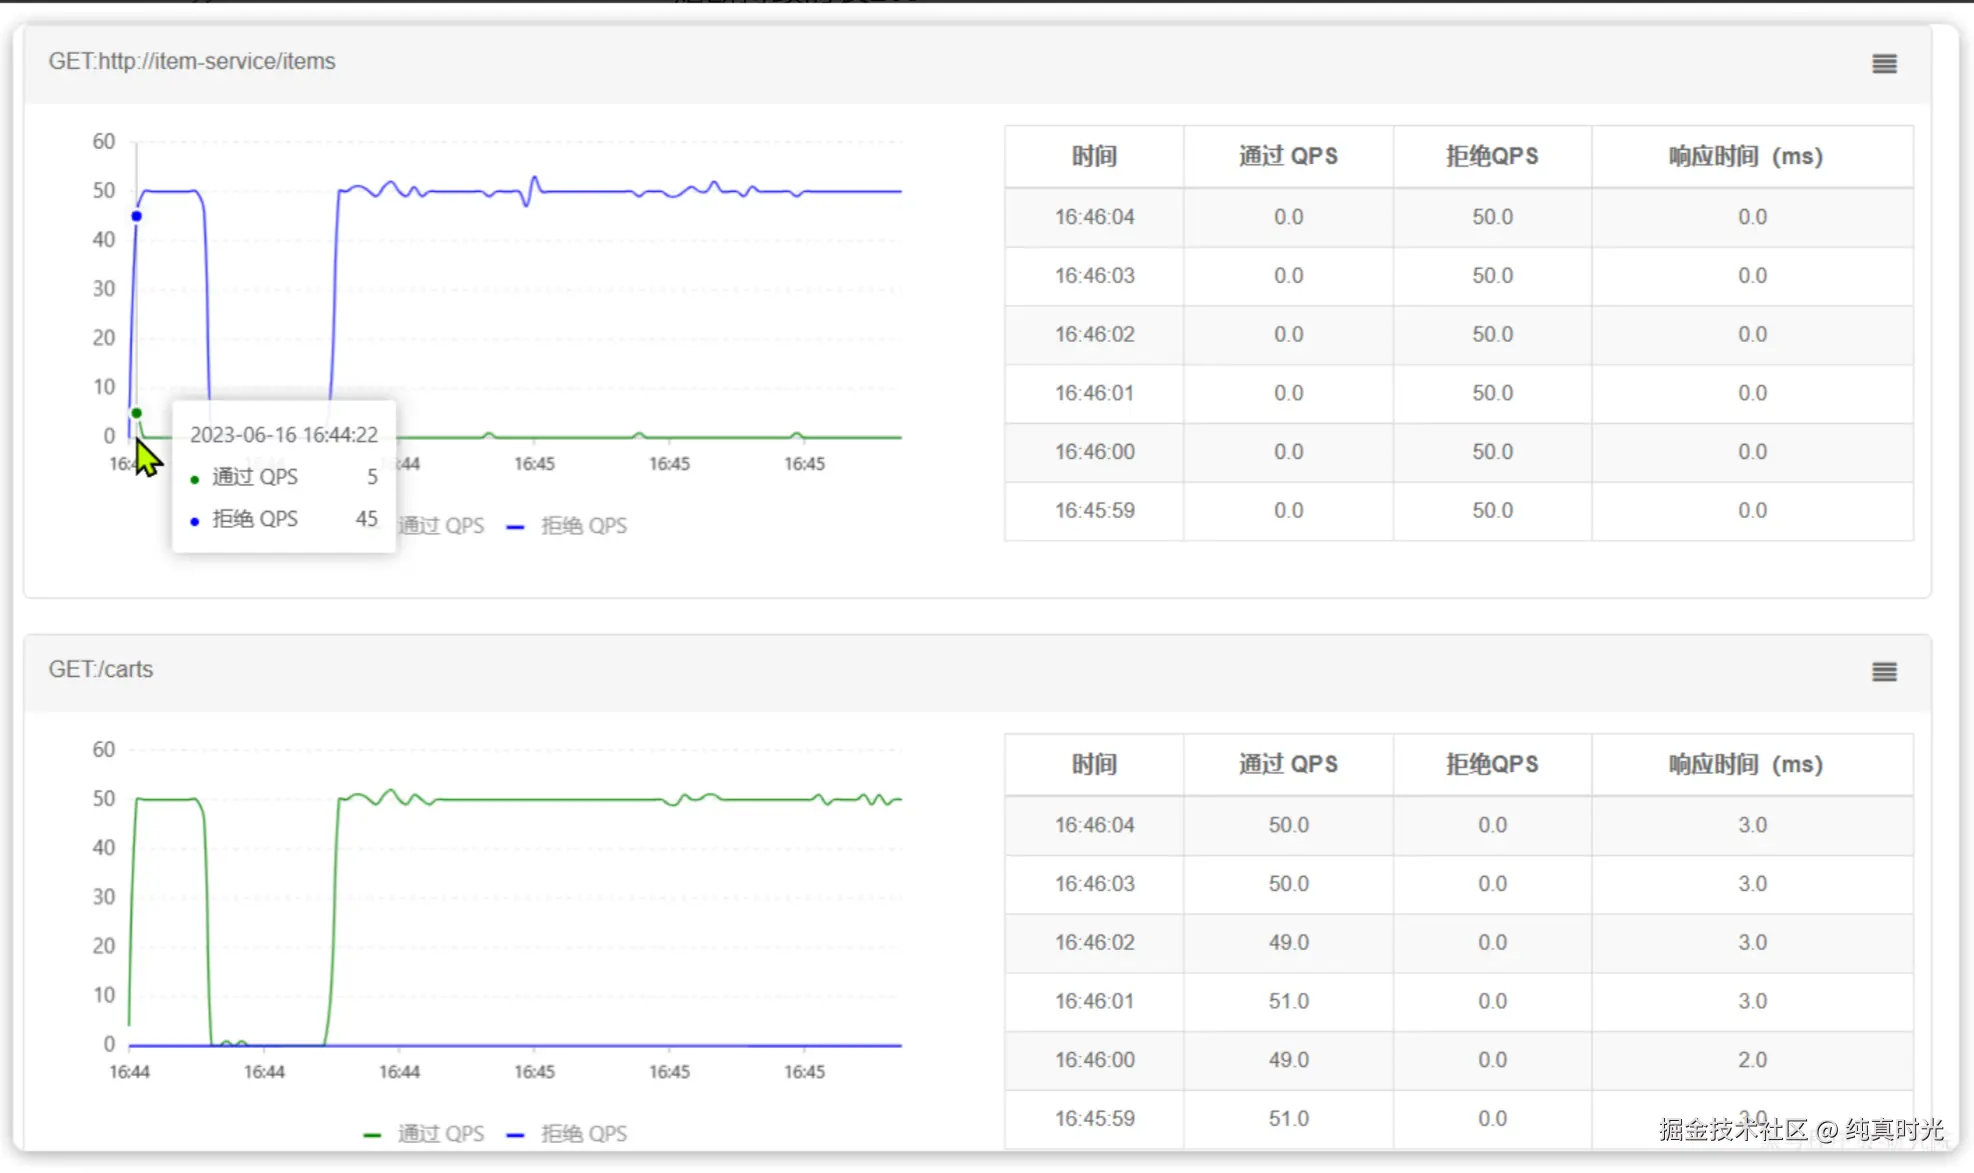Screen dimensions: 1974x1173
Task: Click the GET:http://item-service/items panel title
Action: 192,61
